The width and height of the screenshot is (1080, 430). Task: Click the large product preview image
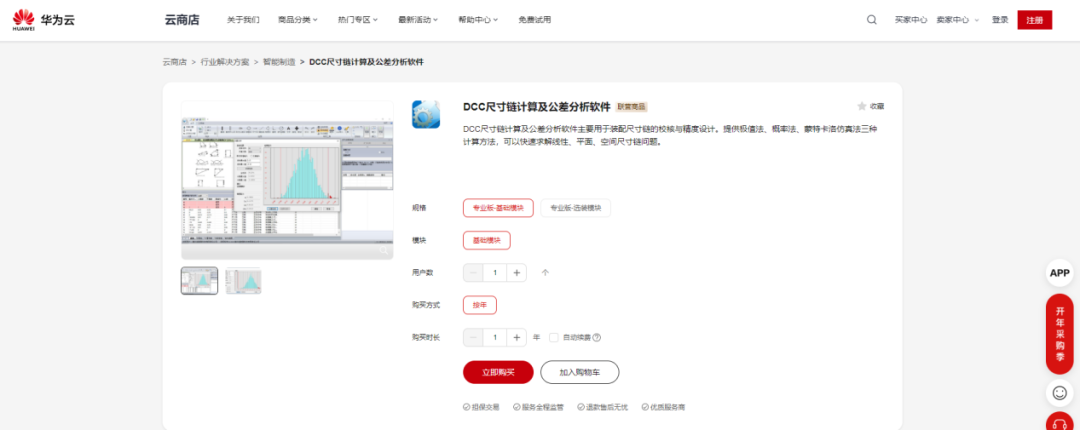click(287, 181)
